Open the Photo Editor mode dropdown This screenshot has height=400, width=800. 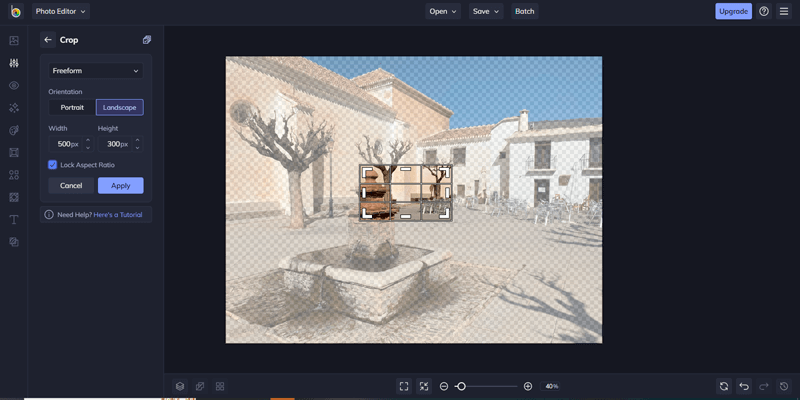point(61,11)
